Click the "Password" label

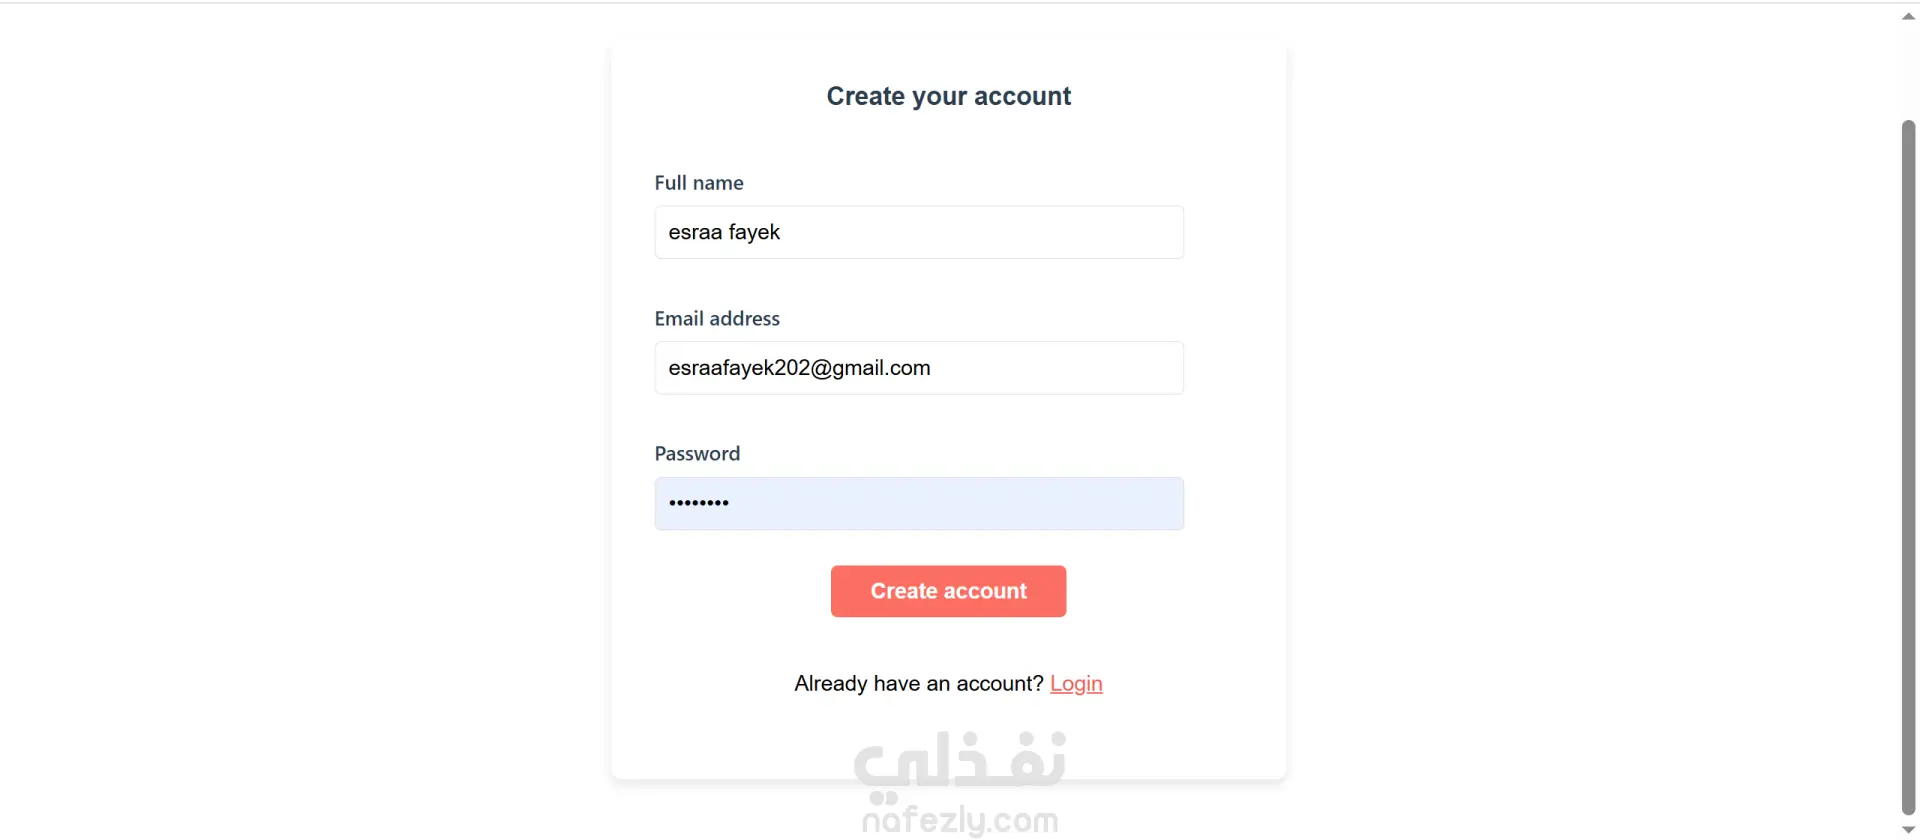coord(697,454)
